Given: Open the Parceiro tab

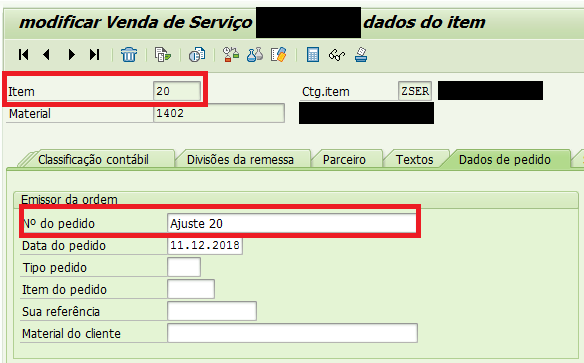Looking at the screenshot, I should pos(344,160).
